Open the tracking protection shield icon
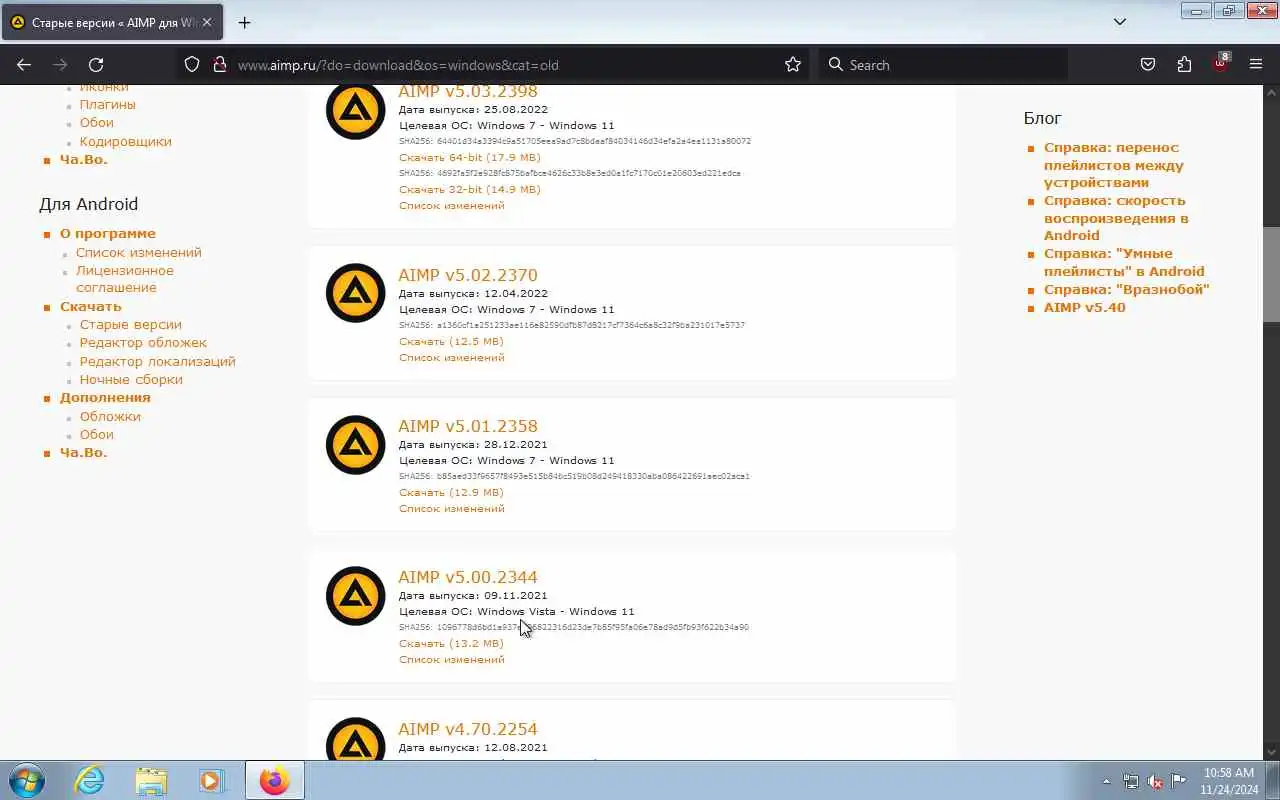The width and height of the screenshot is (1280, 800). [192, 64]
